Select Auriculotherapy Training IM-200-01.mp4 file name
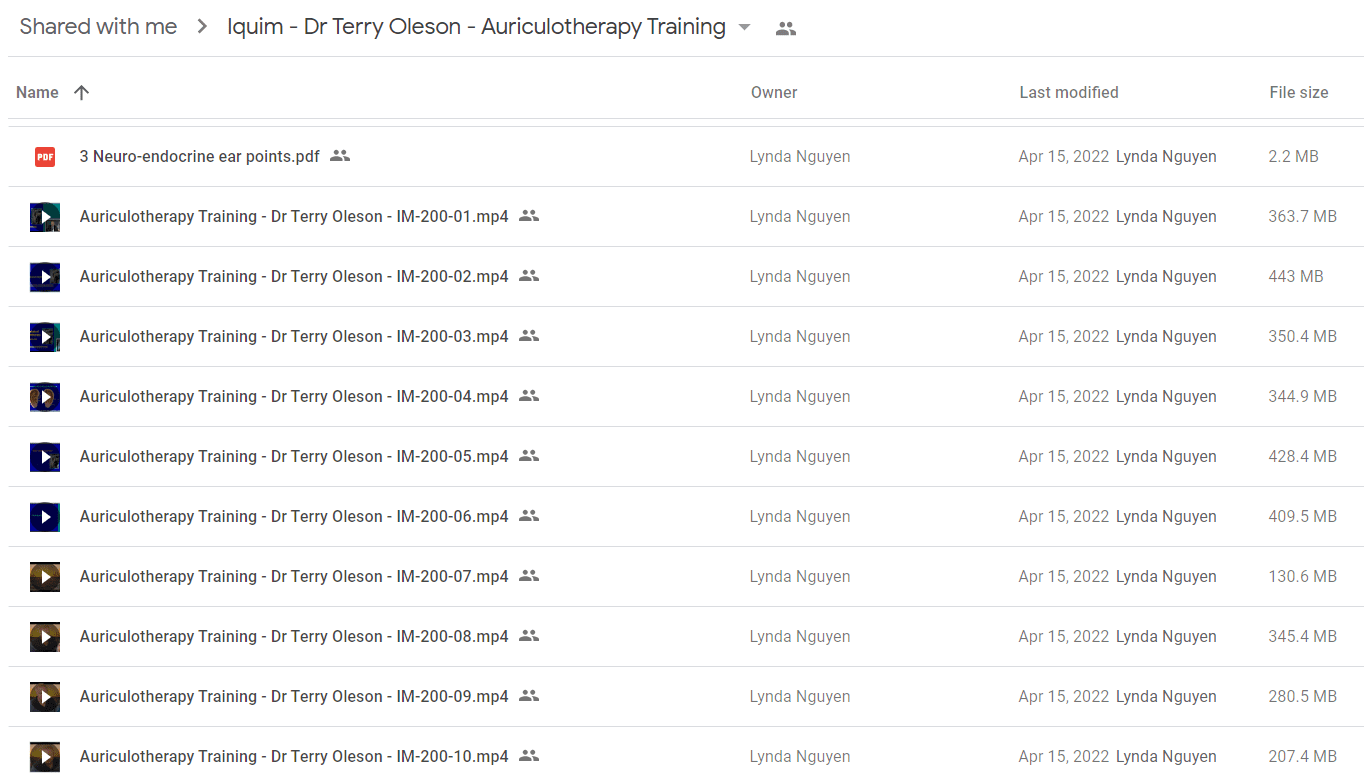Screen dimensions: 1364x779 tap(294, 216)
